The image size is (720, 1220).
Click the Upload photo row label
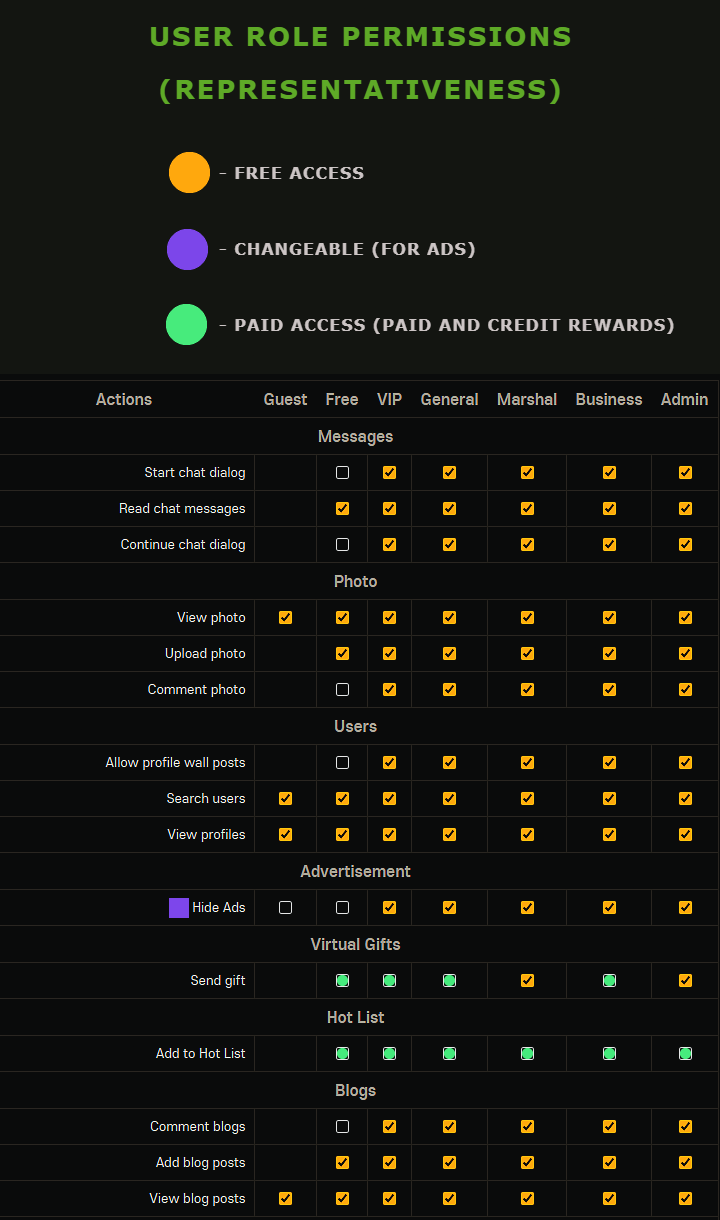pyautogui.click(x=205, y=654)
